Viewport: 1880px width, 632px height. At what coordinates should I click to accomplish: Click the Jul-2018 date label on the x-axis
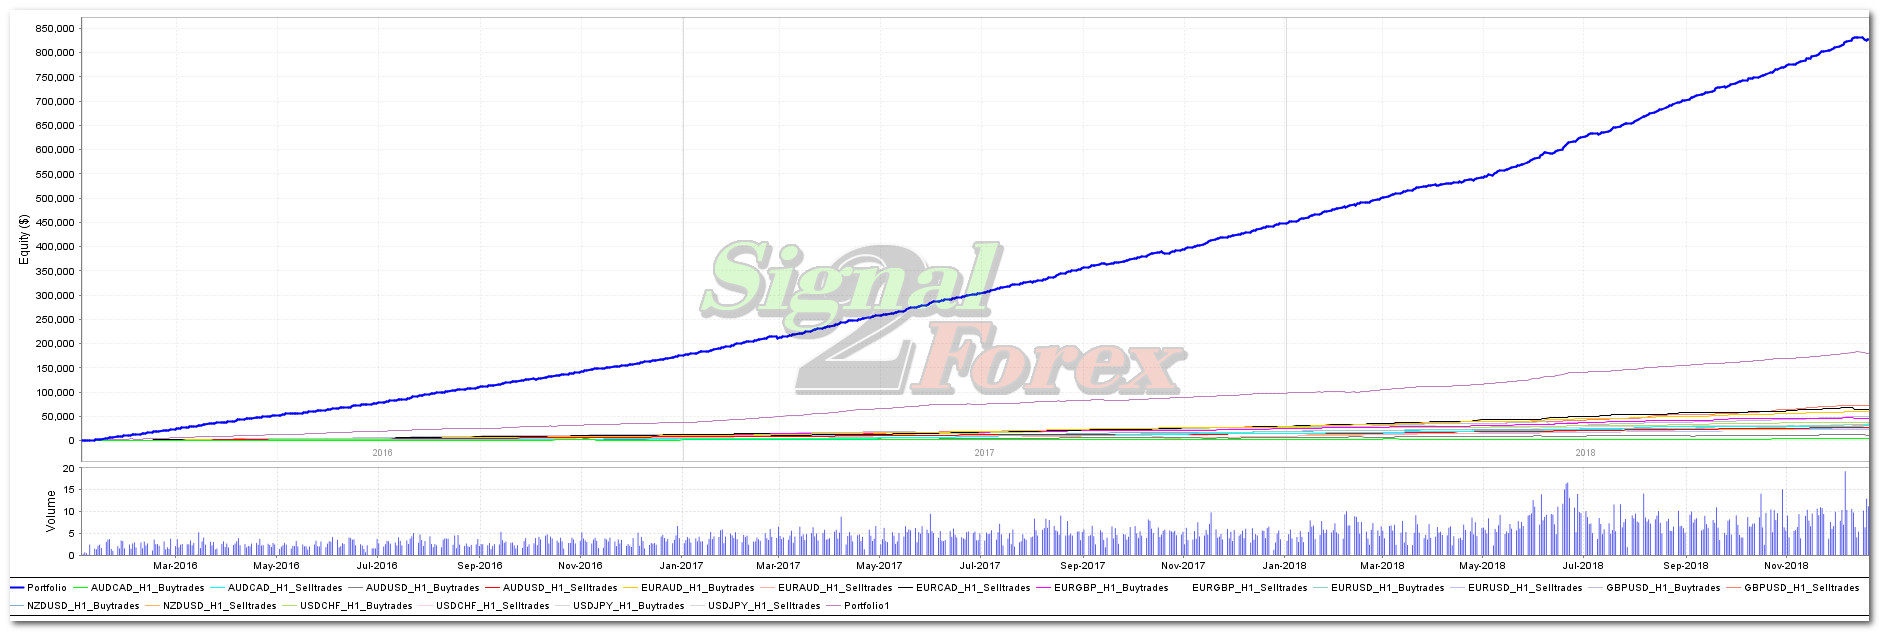[1583, 566]
